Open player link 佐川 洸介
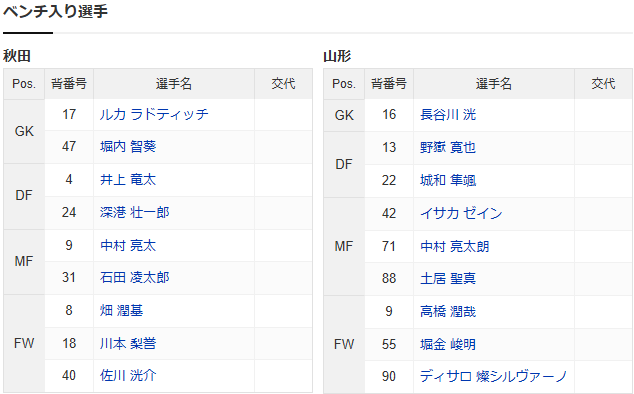634x394 pixels. (128, 376)
